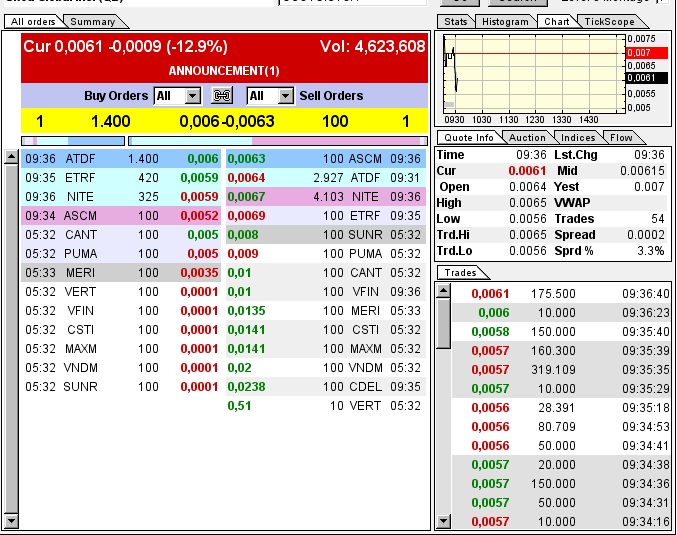
Task: Switch to the TickScope tab
Action: point(608,21)
